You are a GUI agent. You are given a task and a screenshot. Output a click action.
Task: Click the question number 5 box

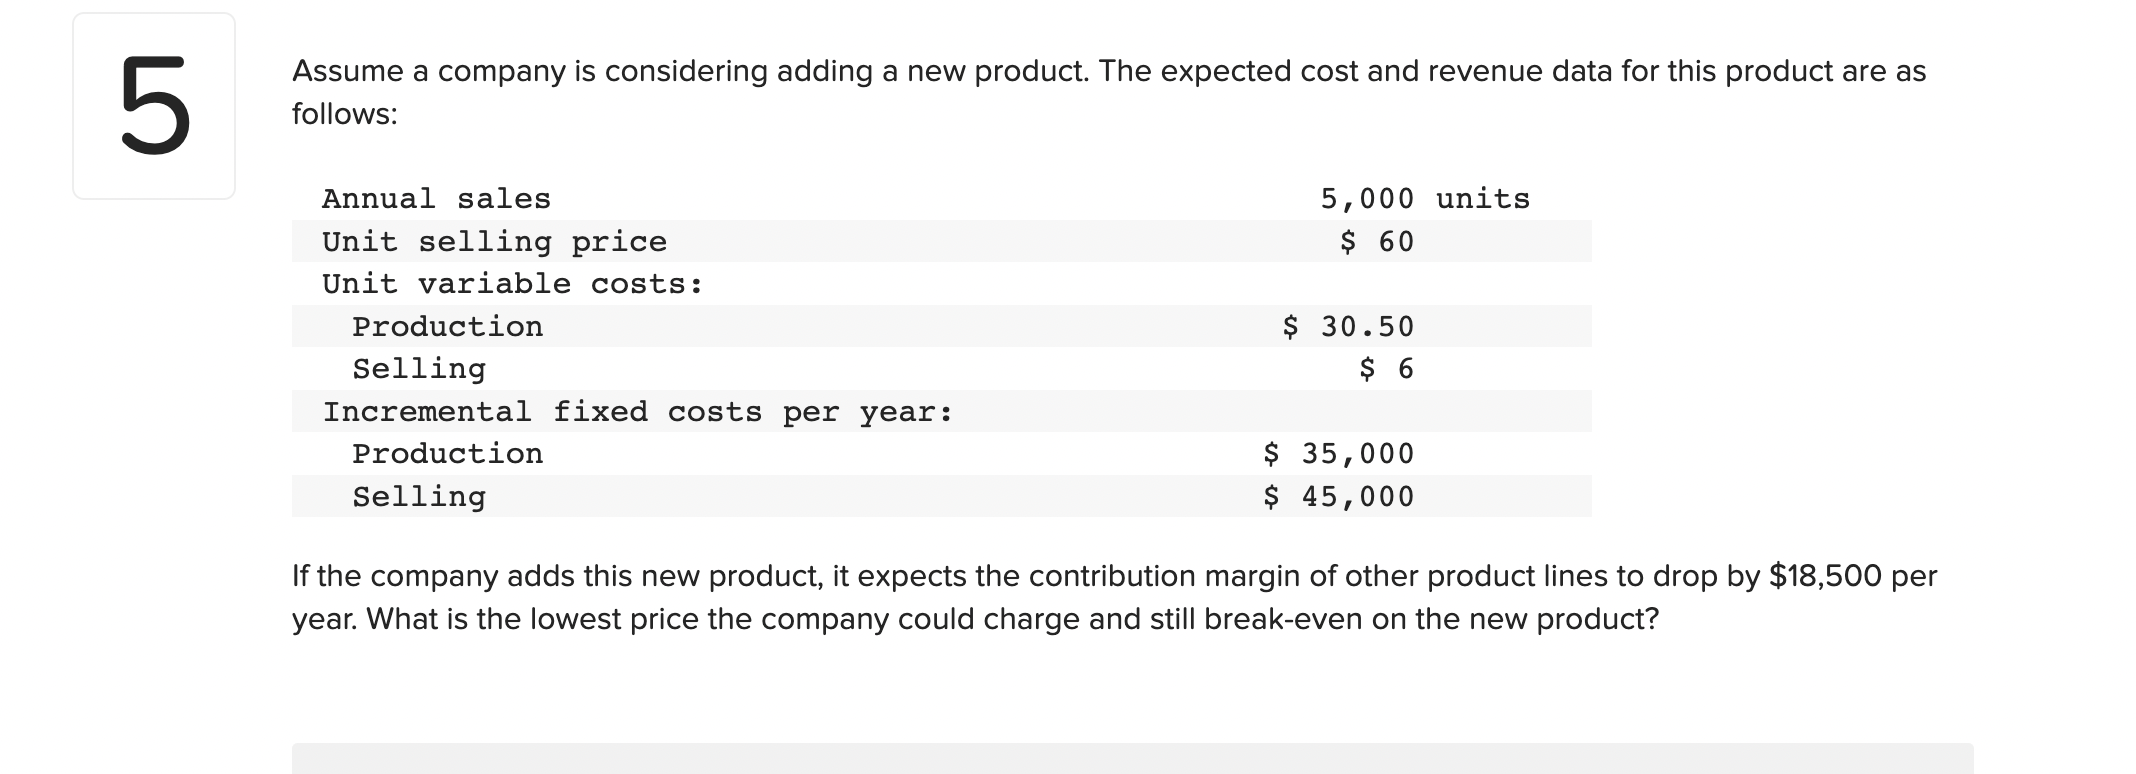click(154, 106)
